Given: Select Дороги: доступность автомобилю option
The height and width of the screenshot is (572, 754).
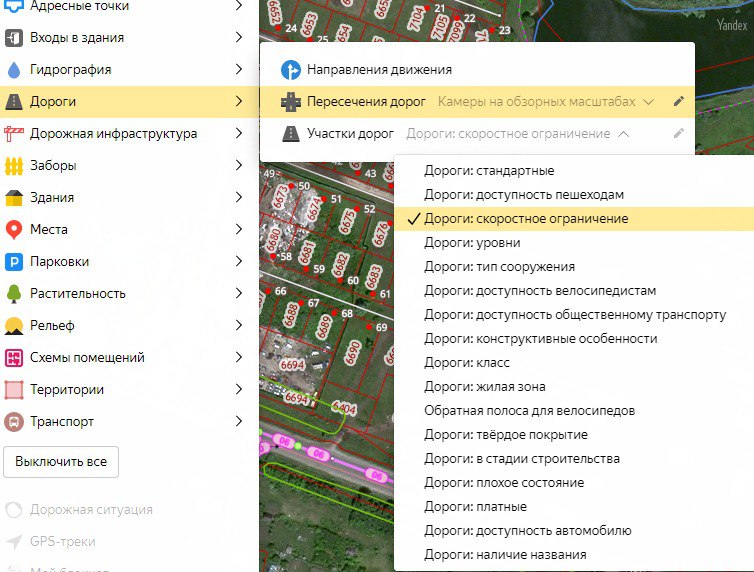Looking at the screenshot, I should pyautogui.click(x=574, y=531).
